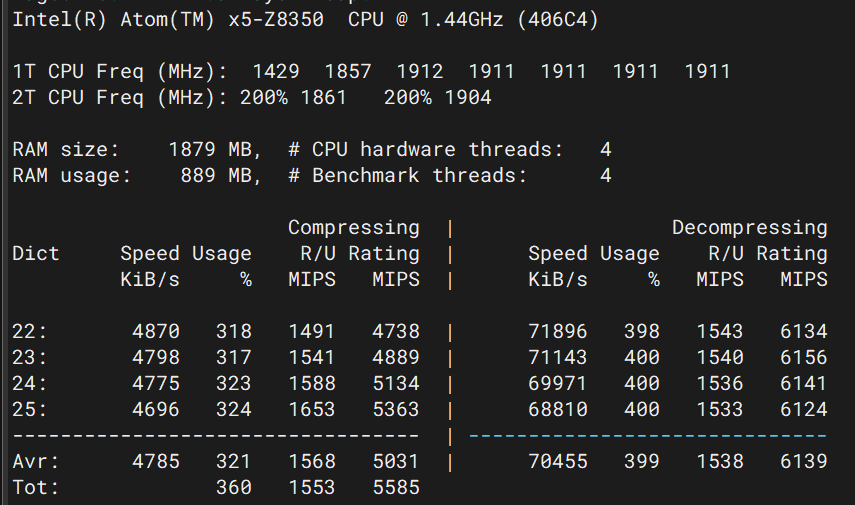Click the 71896 decompressing speed value
This screenshot has width=855, height=505.
tap(557, 331)
